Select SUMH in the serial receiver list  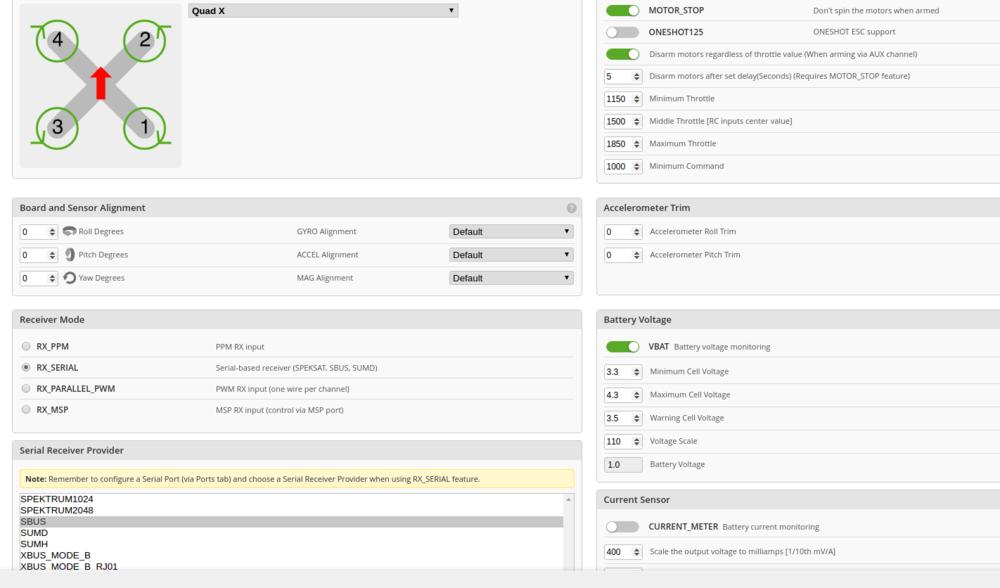(x=291, y=544)
